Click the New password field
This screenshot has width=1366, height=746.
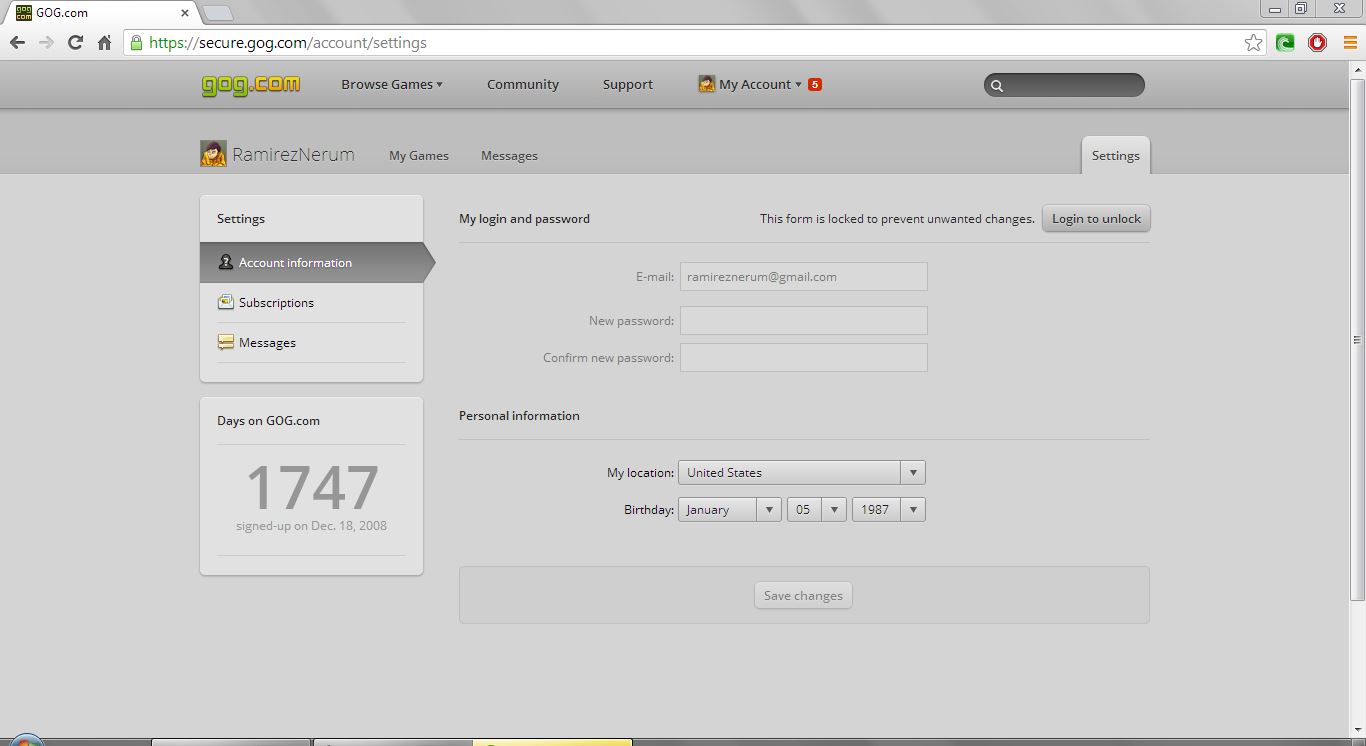coord(804,320)
